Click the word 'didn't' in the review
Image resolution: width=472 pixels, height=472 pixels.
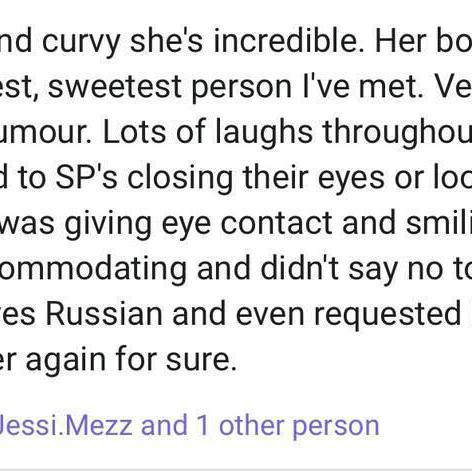300,268
